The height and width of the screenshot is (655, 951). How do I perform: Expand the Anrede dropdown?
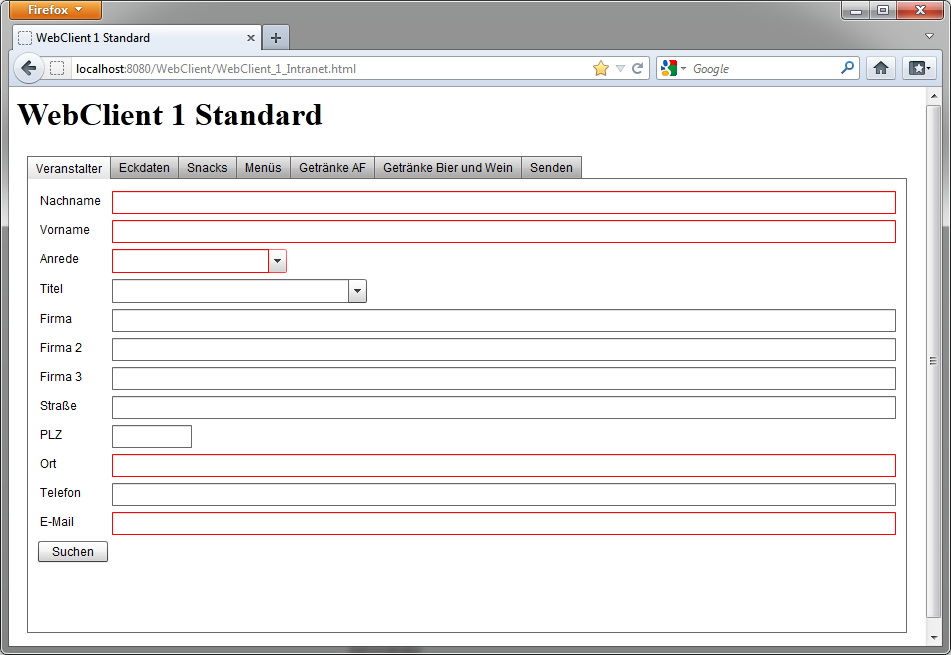click(278, 261)
